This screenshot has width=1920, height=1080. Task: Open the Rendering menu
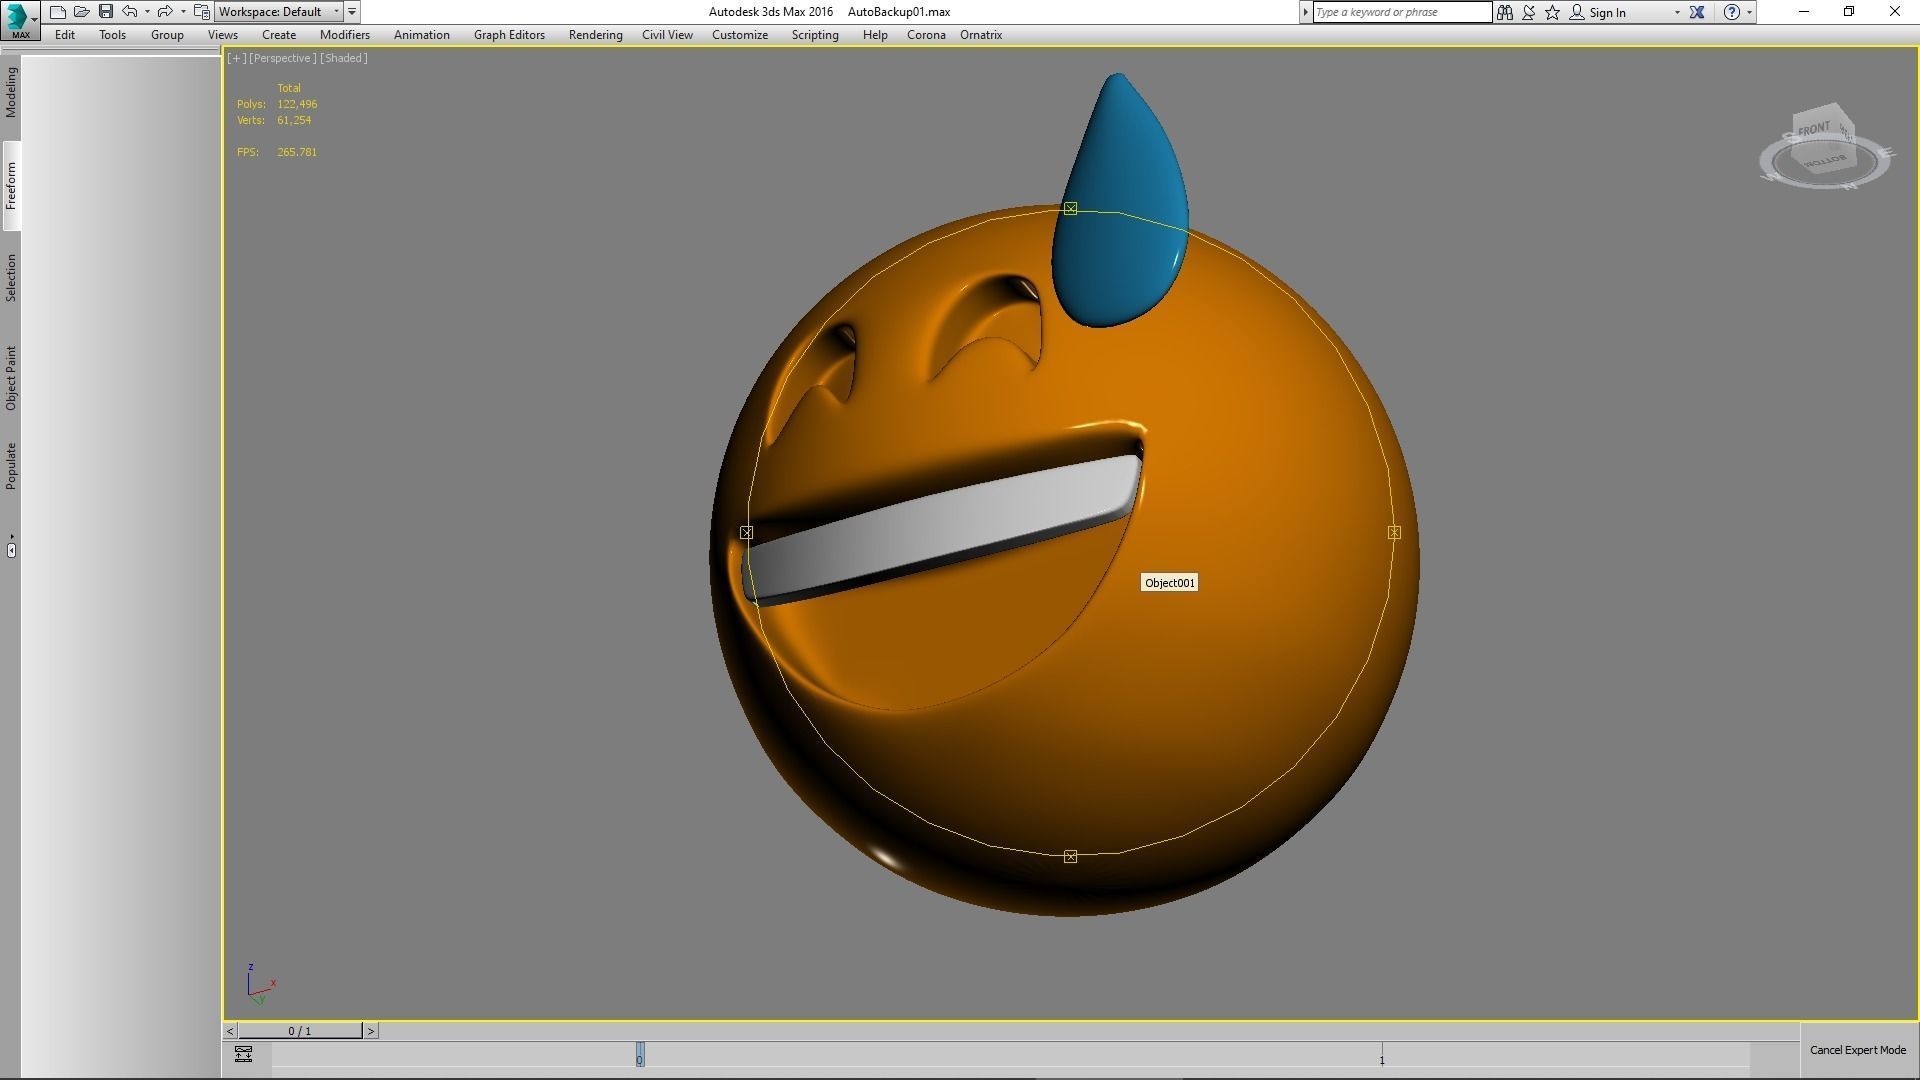tap(595, 35)
